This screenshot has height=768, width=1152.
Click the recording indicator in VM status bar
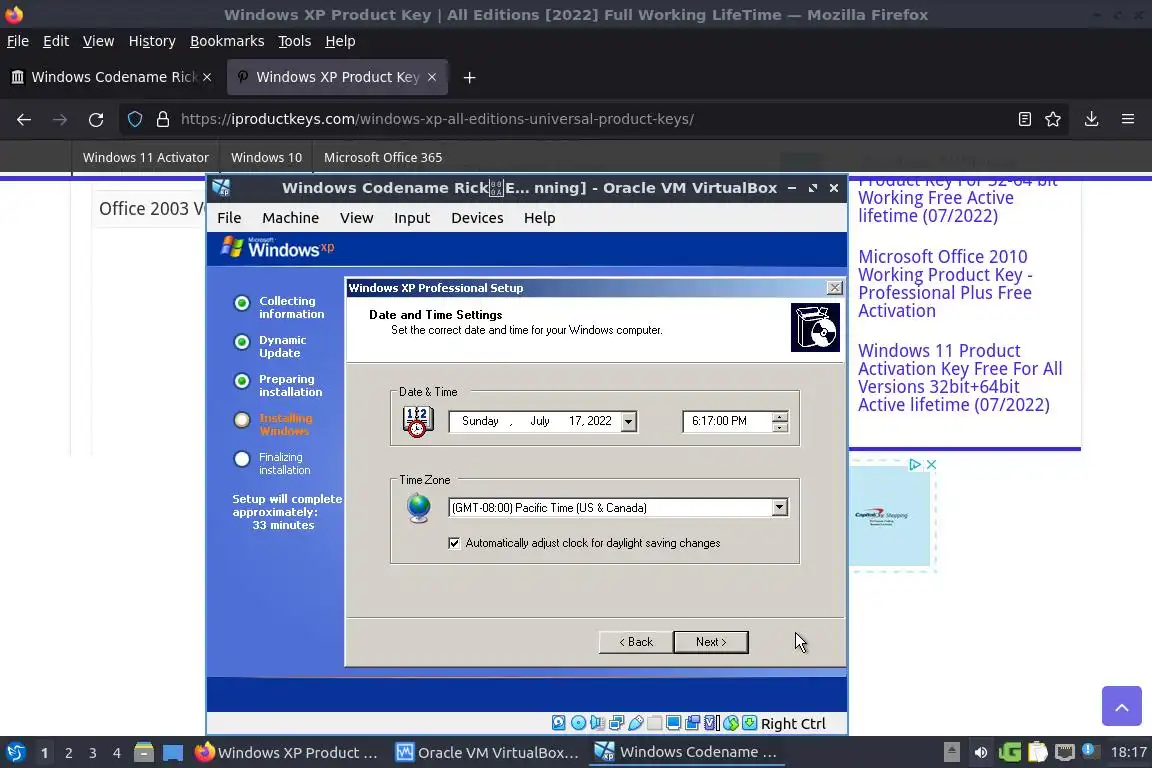pyautogui.click(x=692, y=723)
